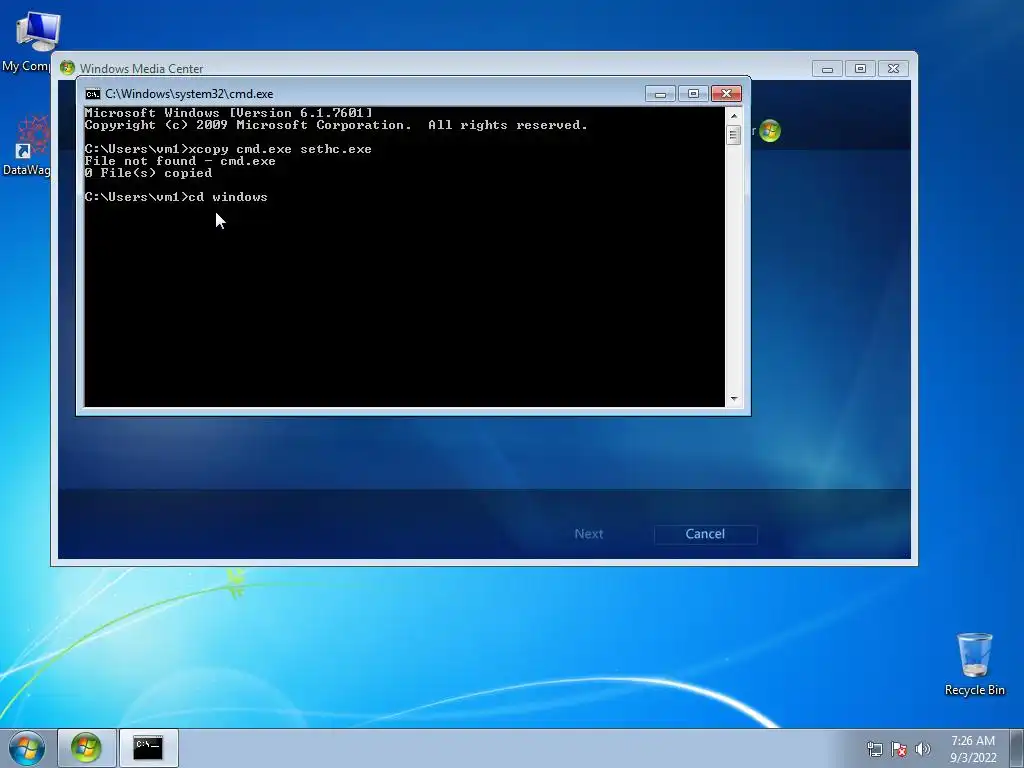Select the cmd.exe taskbar button
The width and height of the screenshot is (1024, 768).
click(x=148, y=748)
